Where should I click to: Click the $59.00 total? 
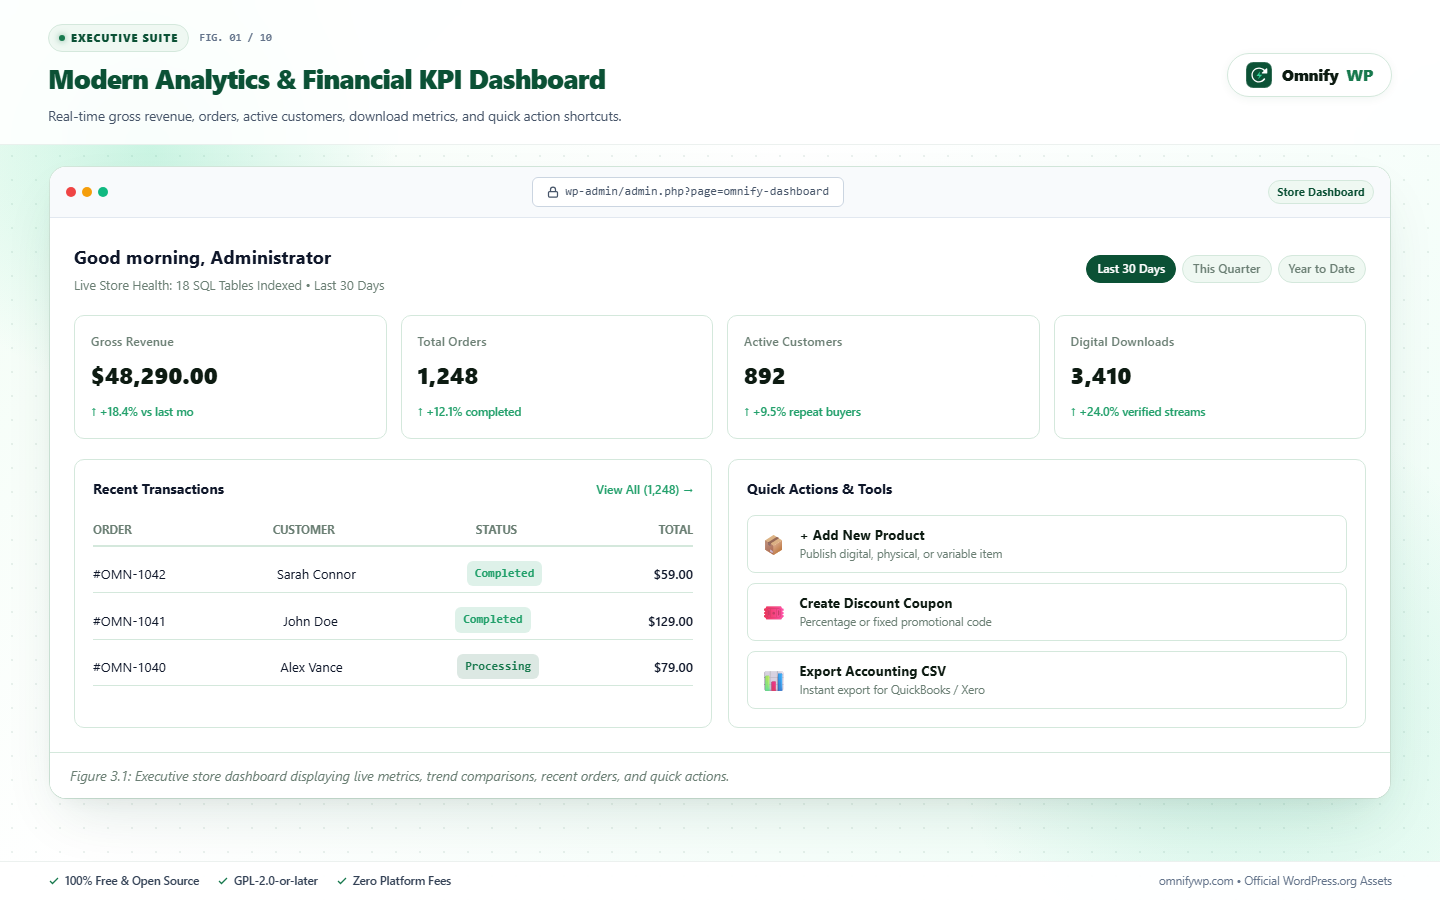(x=673, y=575)
